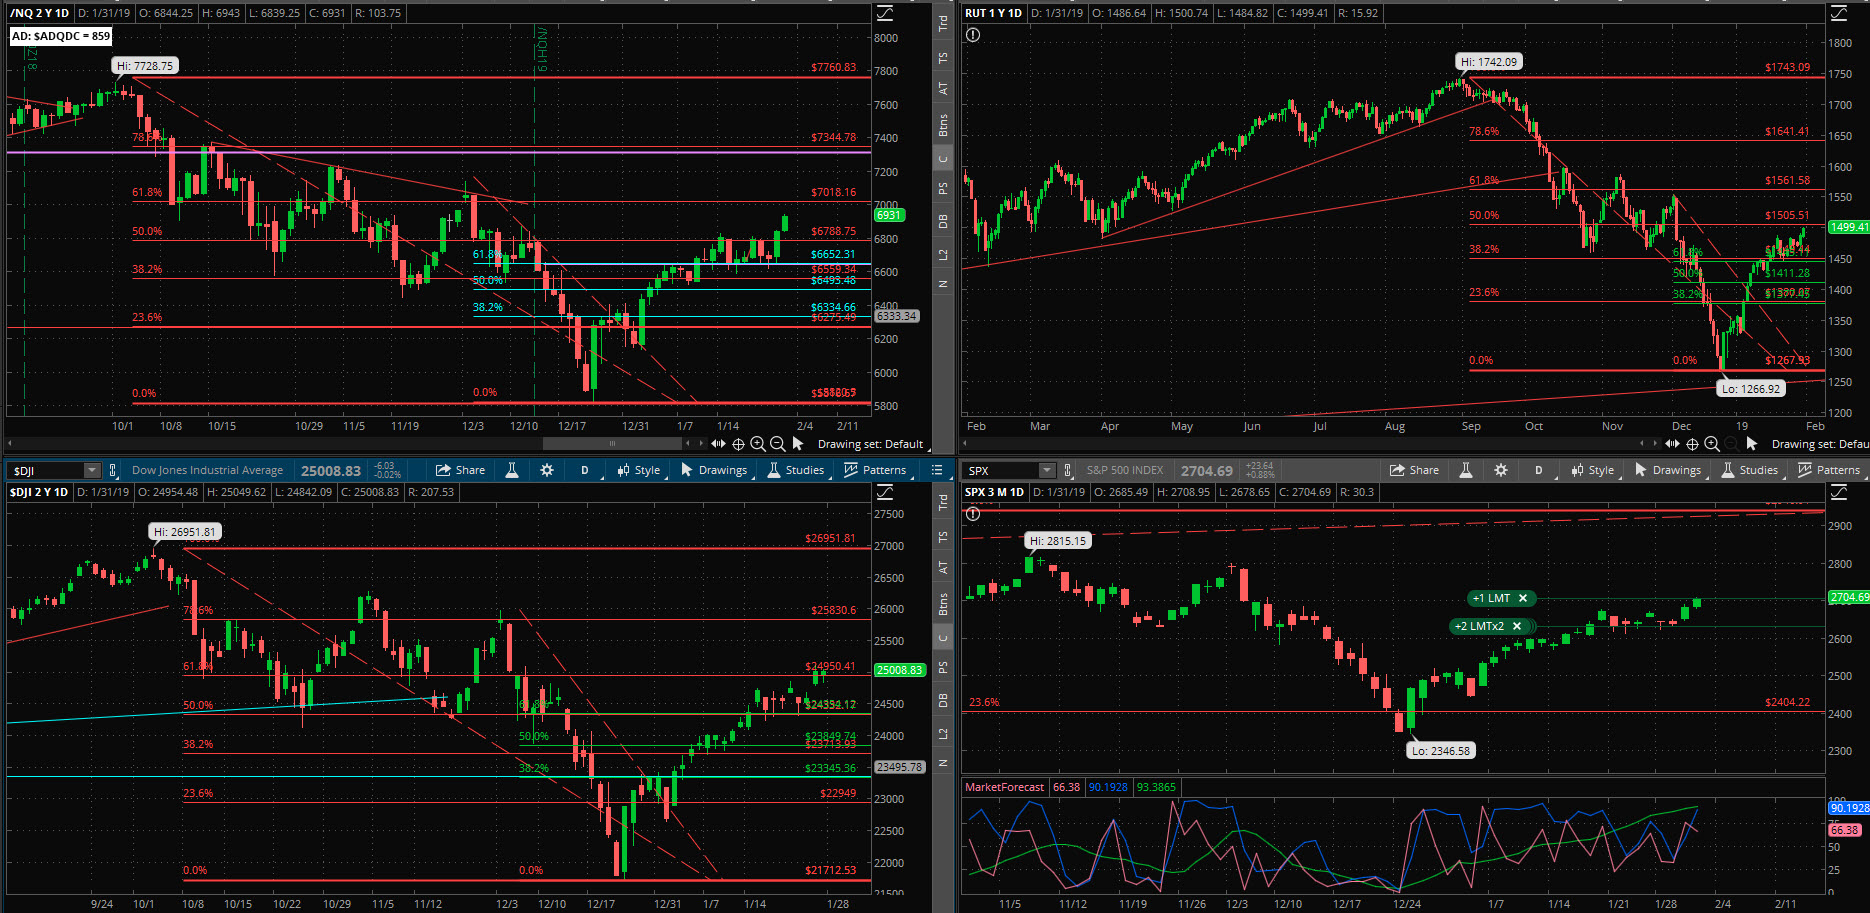
Task: Open chart settings gear in the SPX toolbar
Action: (x=1501, y=470)
